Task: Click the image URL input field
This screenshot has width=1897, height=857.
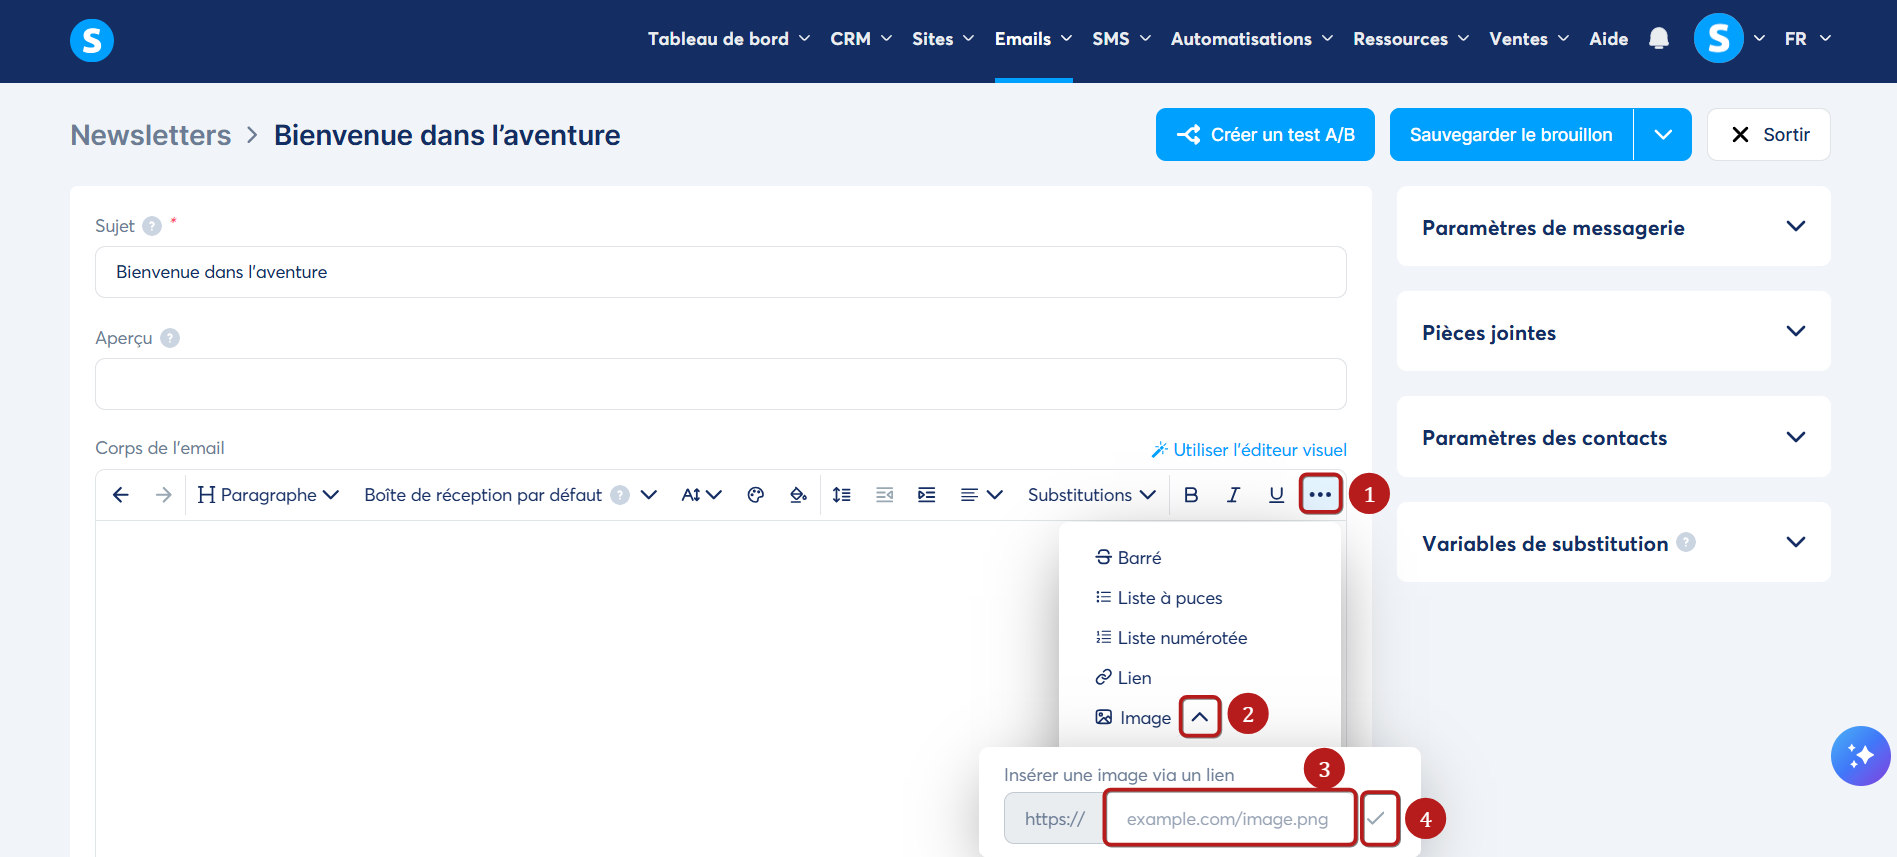Action: pyautogui.click(x=1230, y=818)
